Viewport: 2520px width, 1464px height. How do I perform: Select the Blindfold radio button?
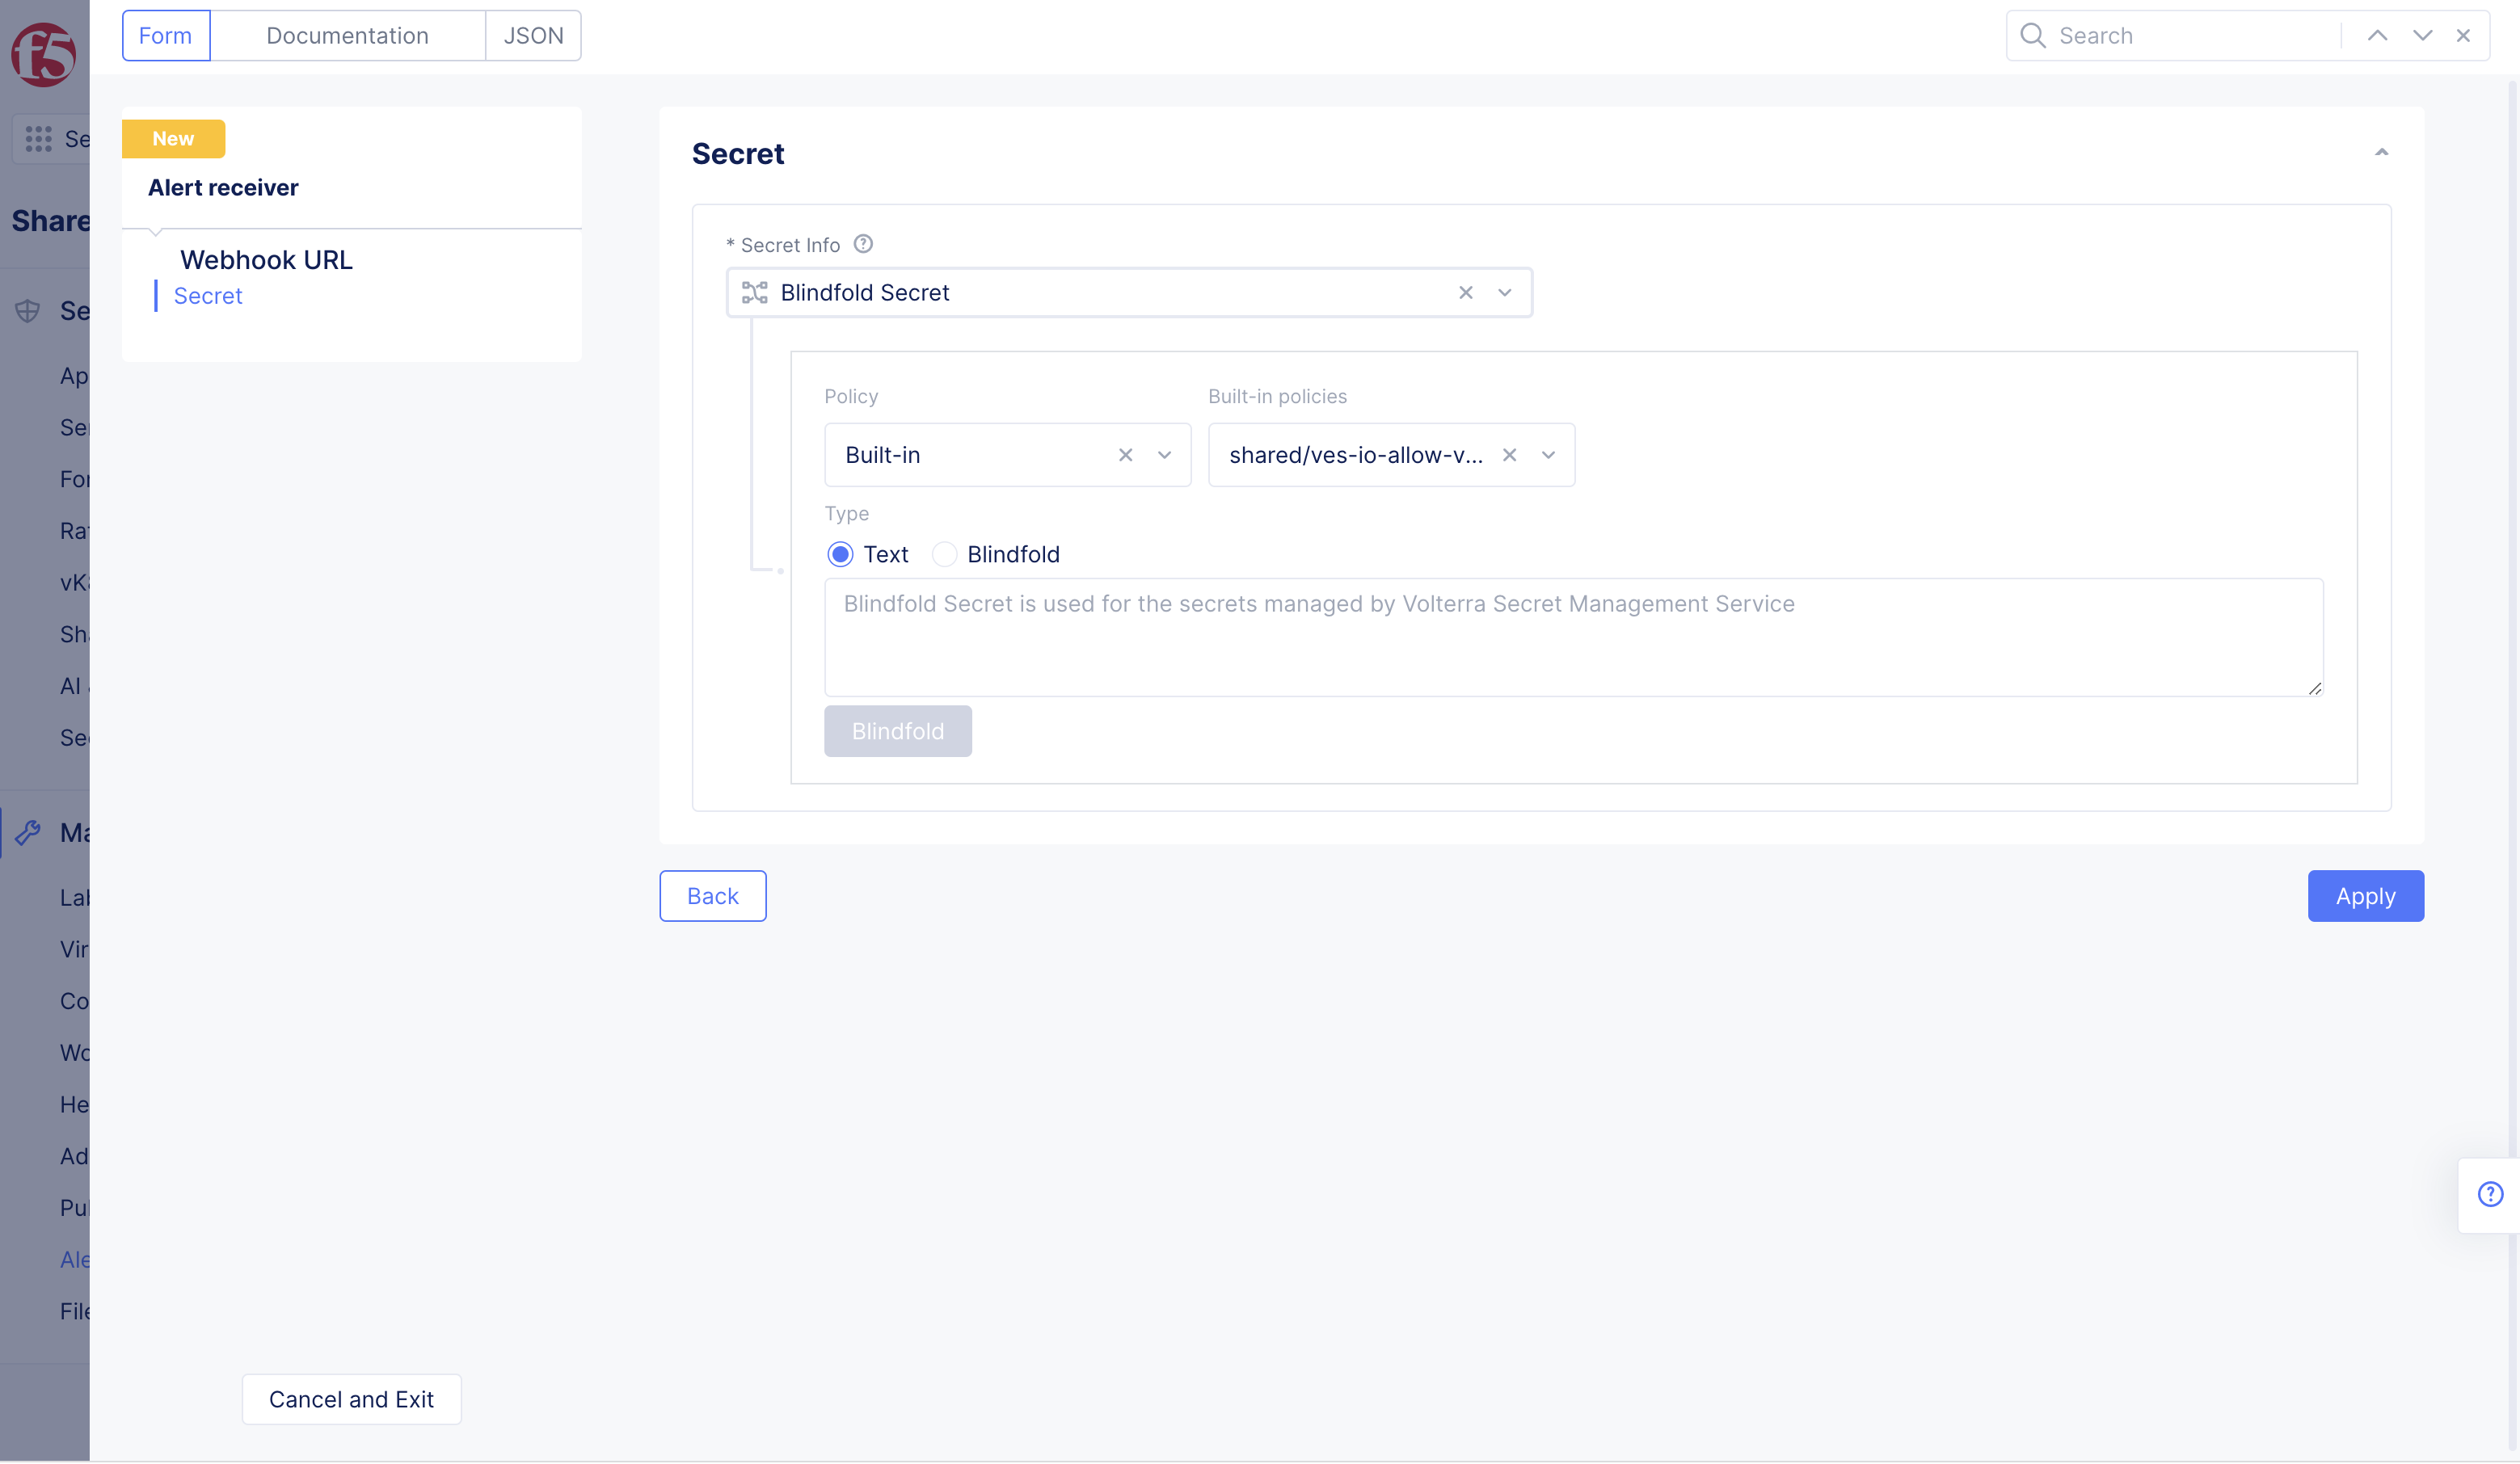point(944,554)
